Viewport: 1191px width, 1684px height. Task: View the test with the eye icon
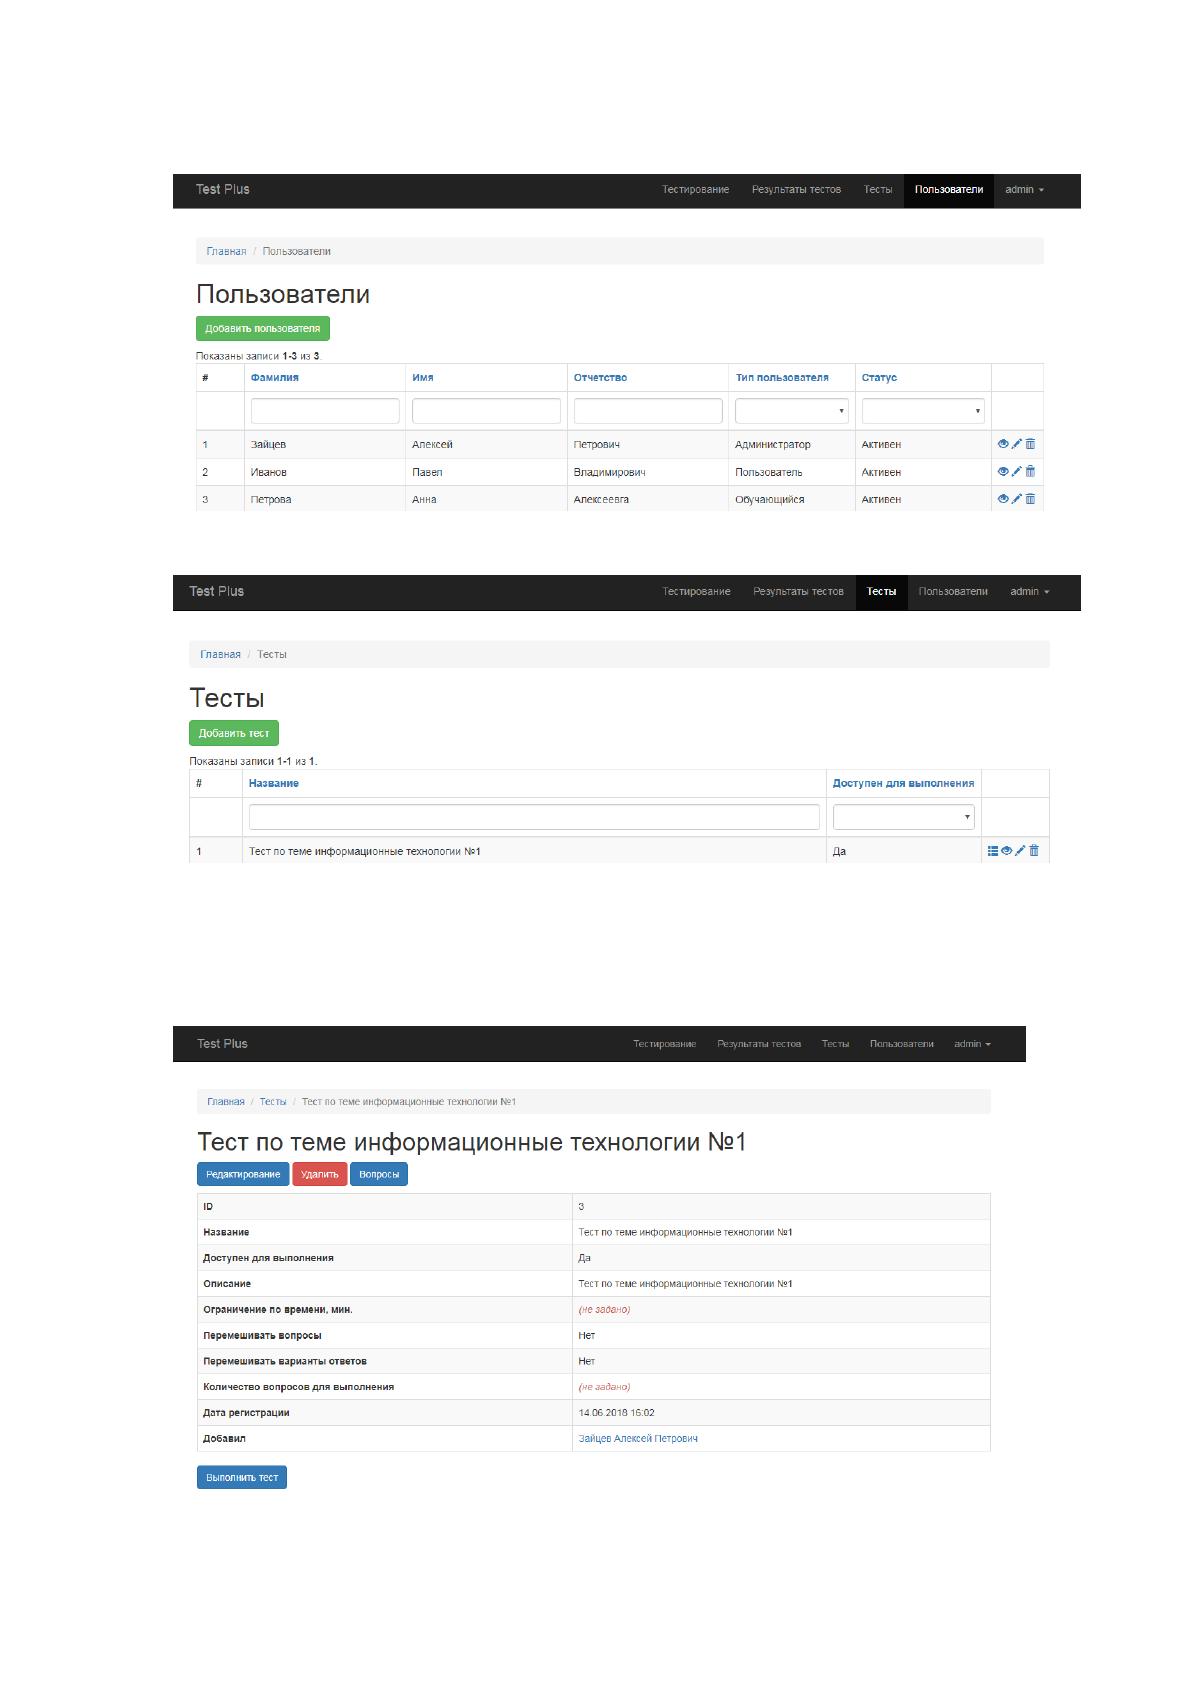point(1006,851)
